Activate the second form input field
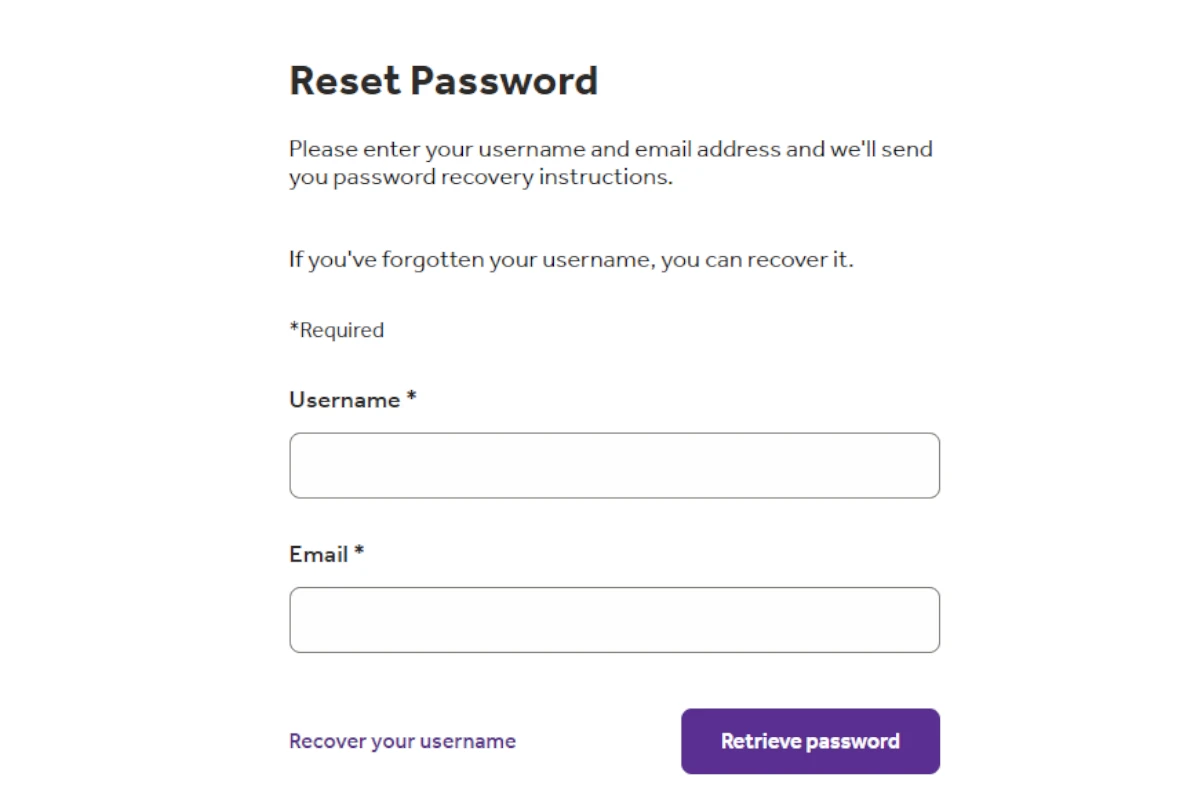 [x=613, y=620]
